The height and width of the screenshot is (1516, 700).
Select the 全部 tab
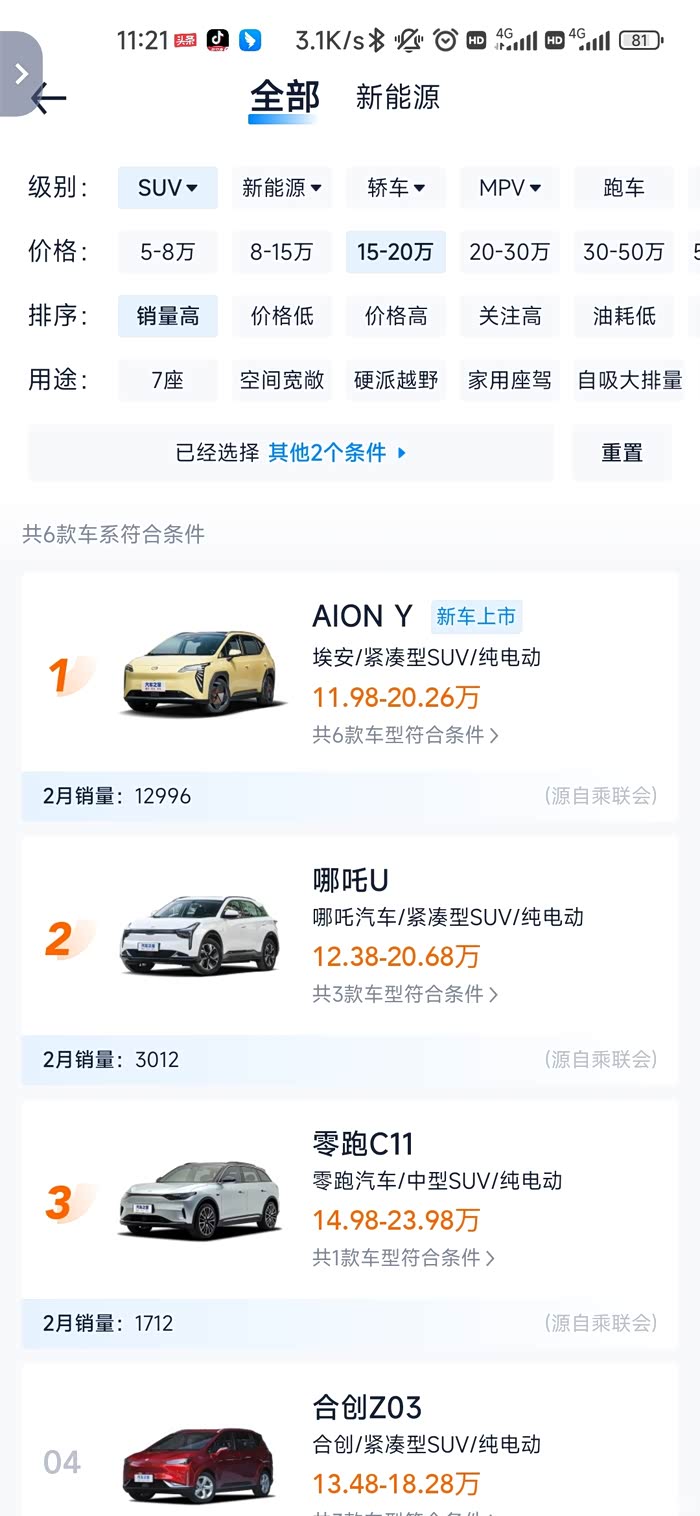tap(284, 97)
